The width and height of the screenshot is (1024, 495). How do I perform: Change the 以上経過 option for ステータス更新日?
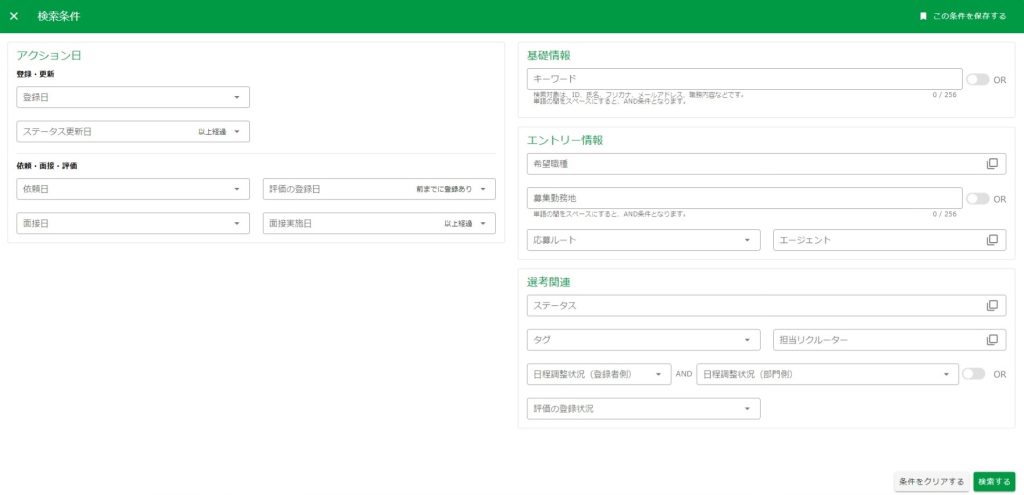point(220,132)
